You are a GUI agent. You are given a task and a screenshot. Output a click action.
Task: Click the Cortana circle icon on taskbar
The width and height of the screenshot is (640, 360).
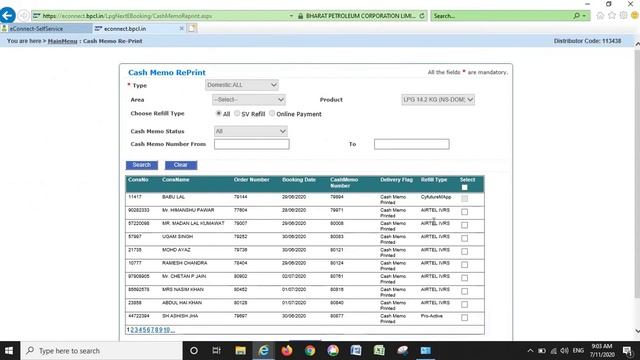coord(194,351)
